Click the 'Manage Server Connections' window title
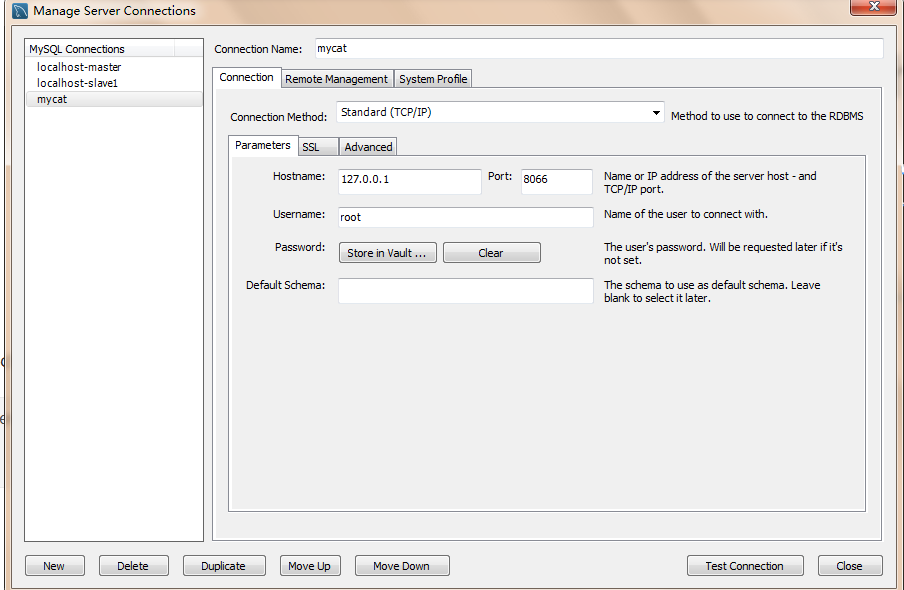Image resolution: width=904 pixels, height=590 pixels. 114,11
